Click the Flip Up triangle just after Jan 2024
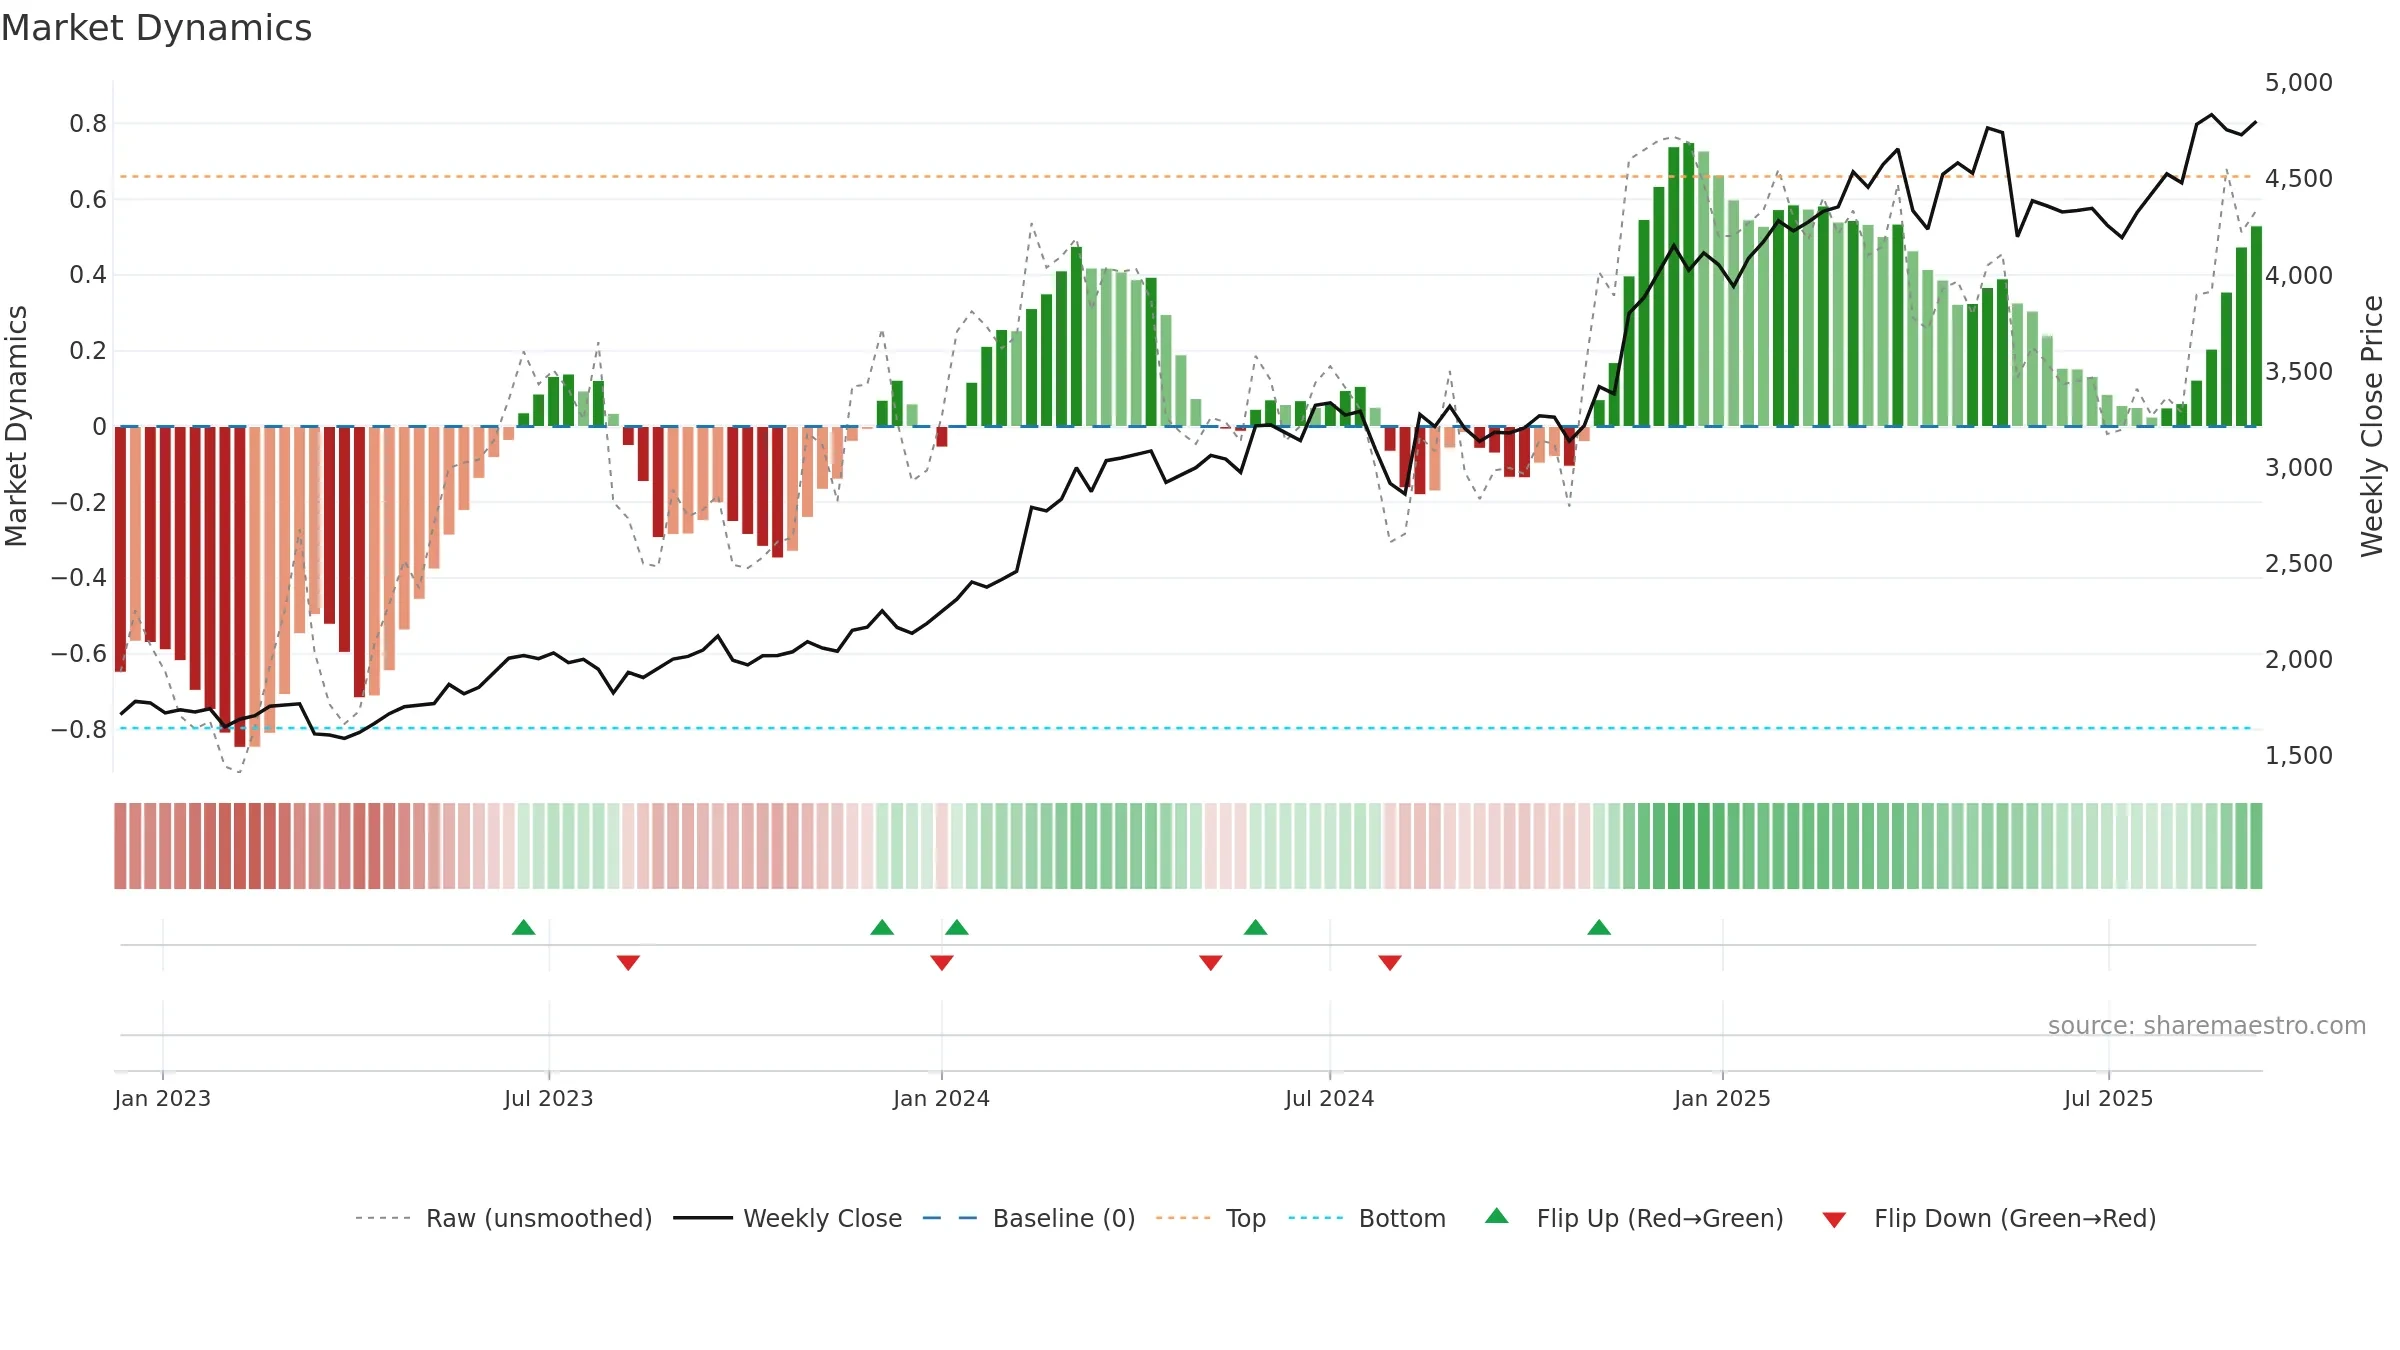2400x1350 pixels. tap(957, 927)
